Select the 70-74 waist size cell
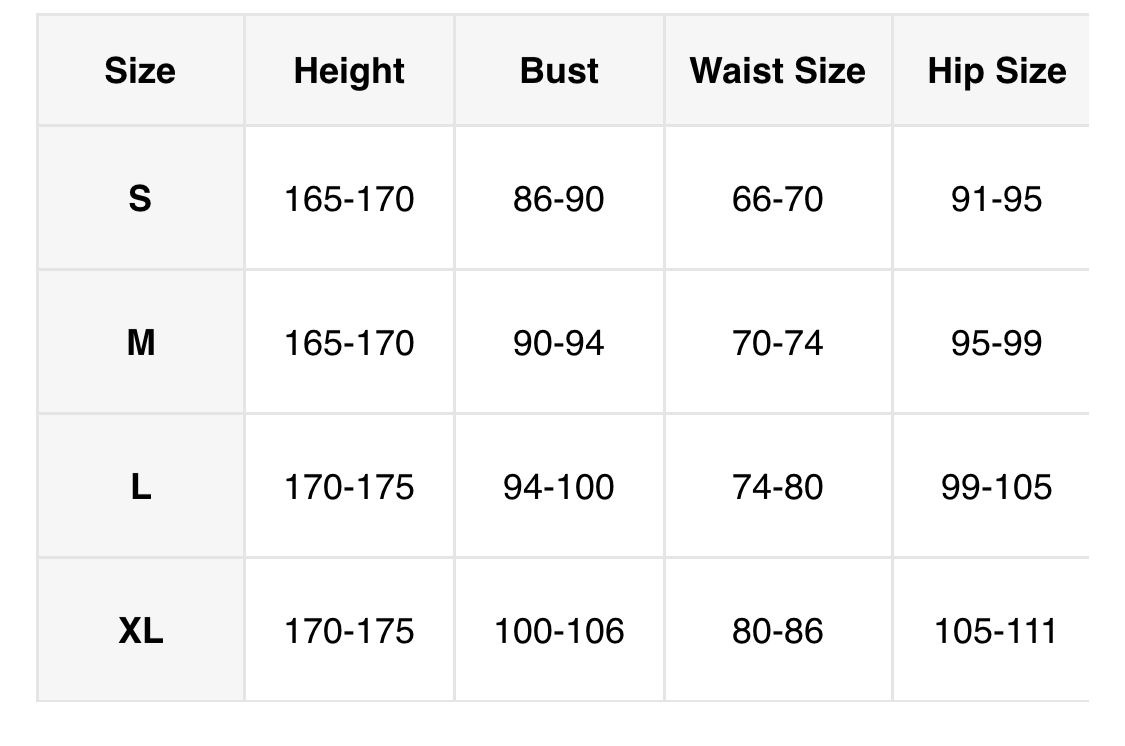The width and height of the screenshot is (1125, 746). tap(777, 343)
